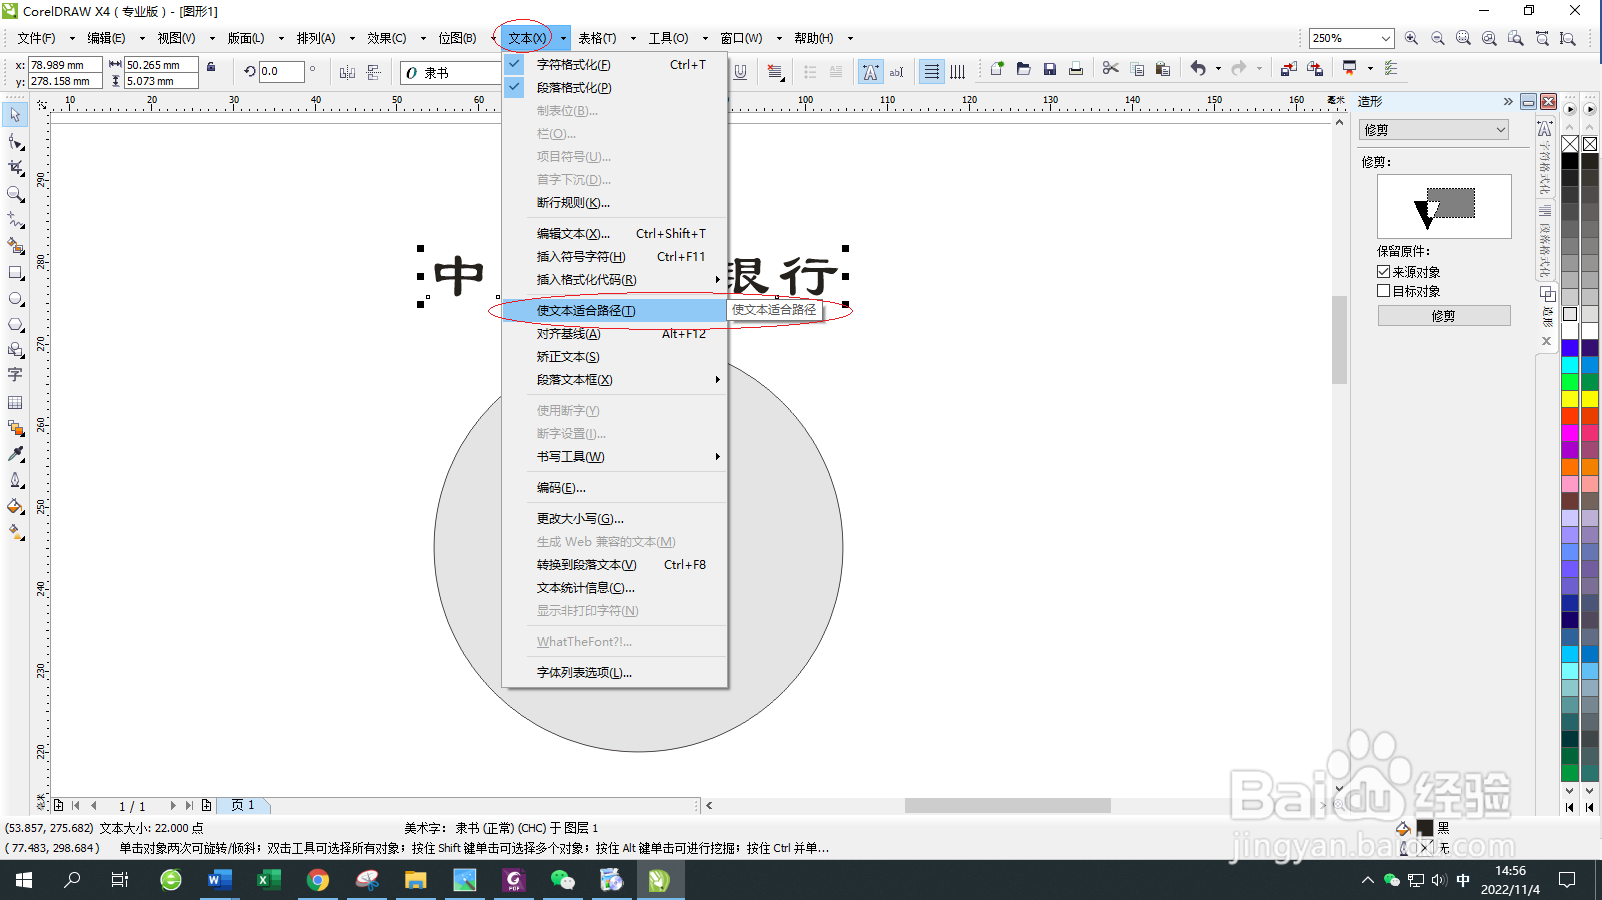The height and width of the screenshot is (900, 1602).
Task: Toggle Character Formatting (字符格式化) check item
Action: [x=614, y=64]
